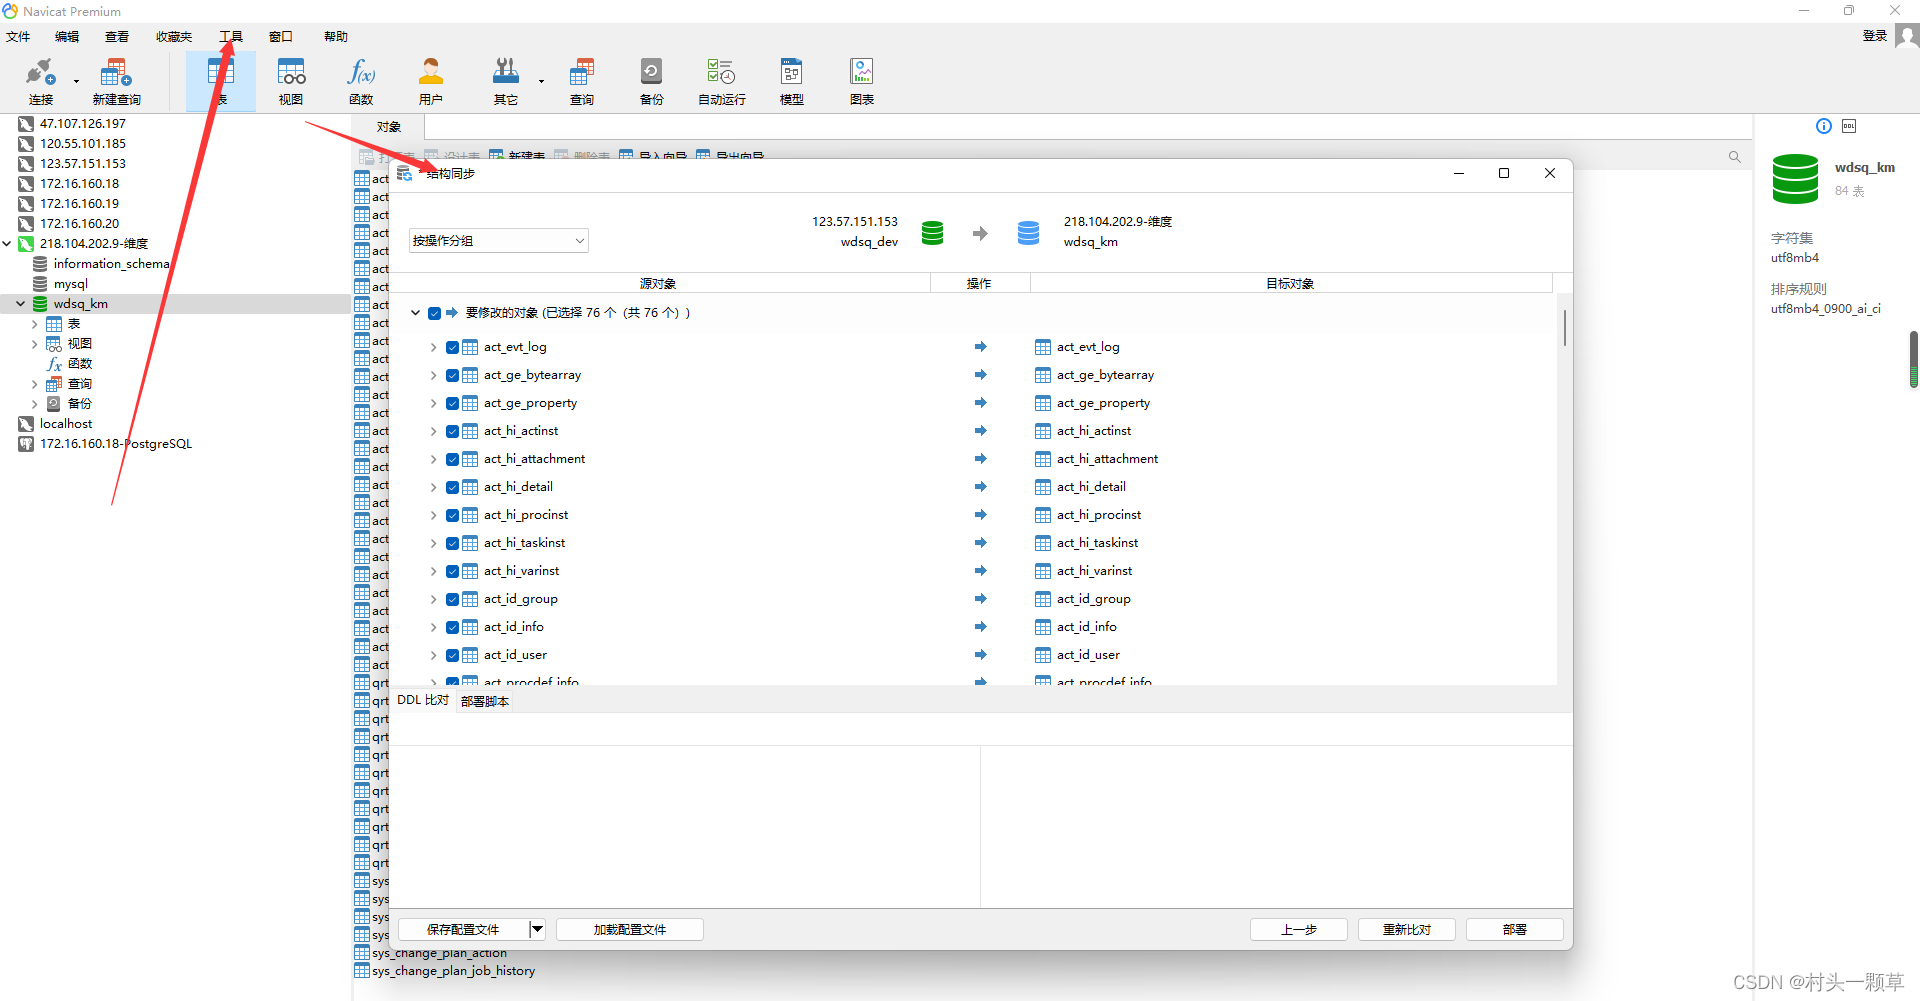Click the 部署 deploy button

click(x=1515, y=930)
